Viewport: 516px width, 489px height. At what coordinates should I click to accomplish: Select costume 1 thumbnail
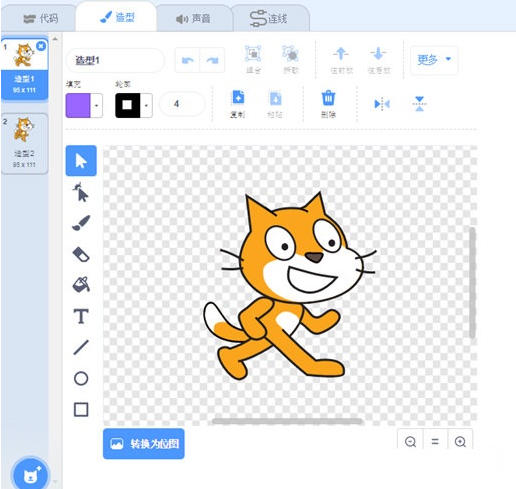point(25,69)
